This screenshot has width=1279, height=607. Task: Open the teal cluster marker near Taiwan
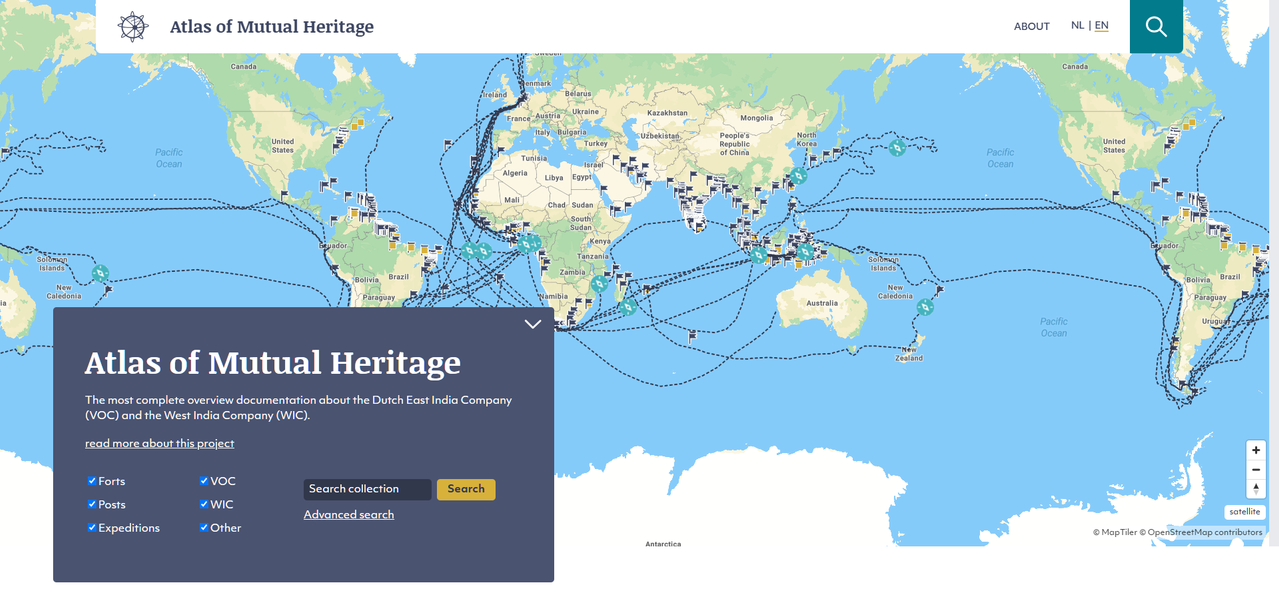coord(798,176)
